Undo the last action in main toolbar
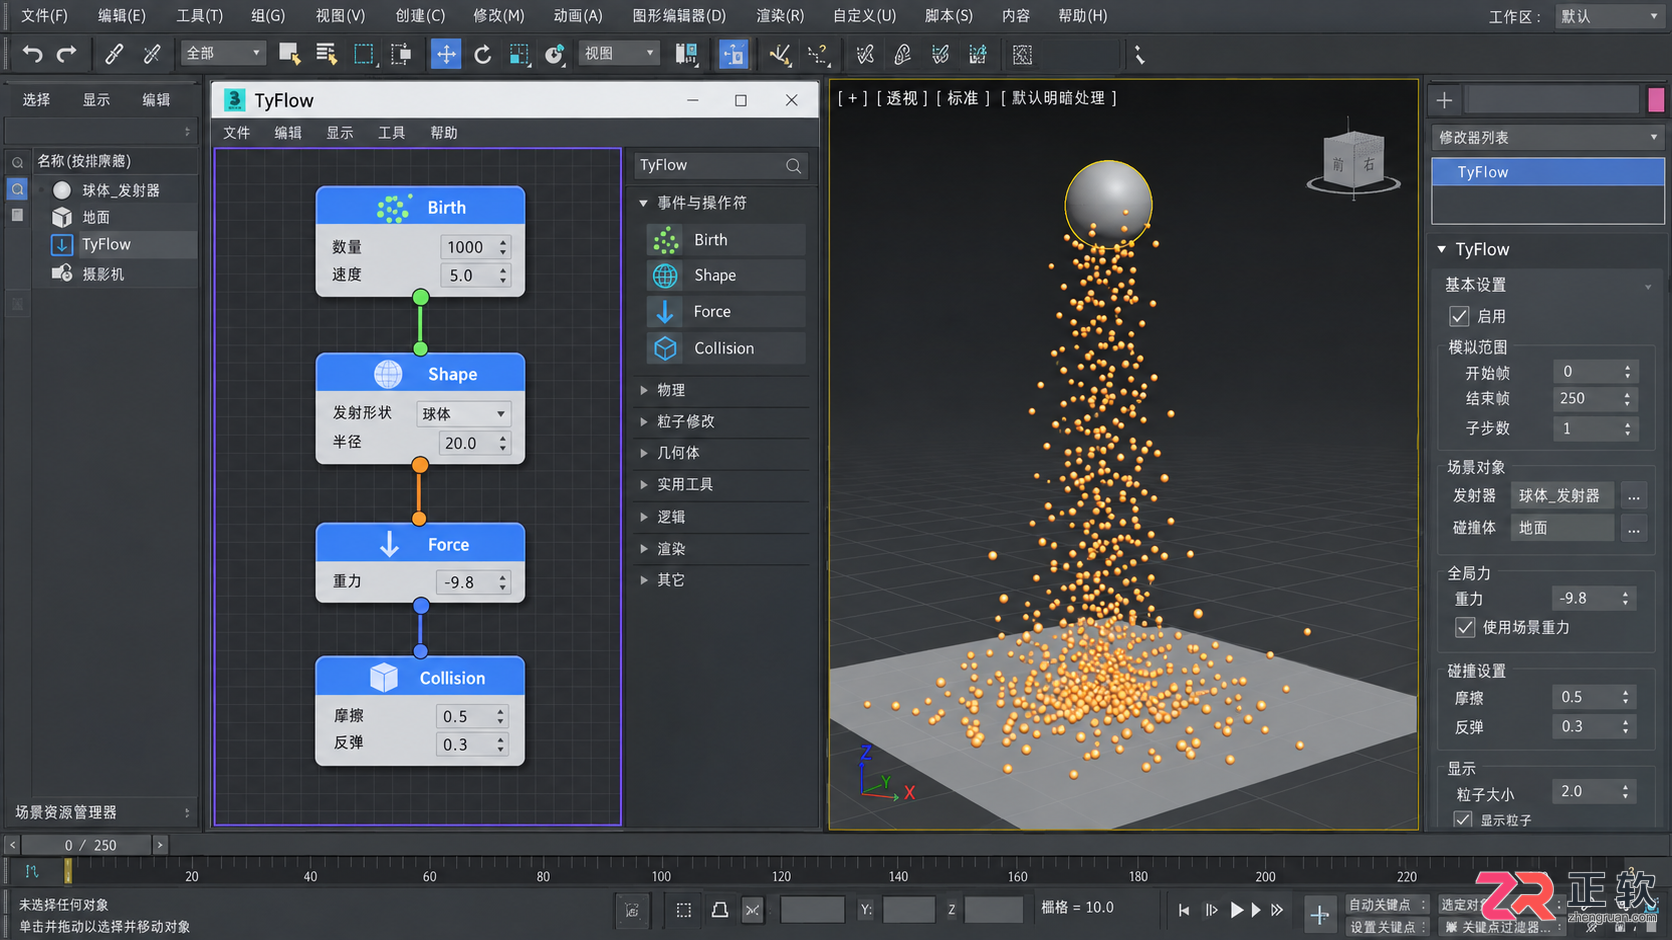Image resolution: width=1672 pixels, height=940 pixels. point(32,54)
